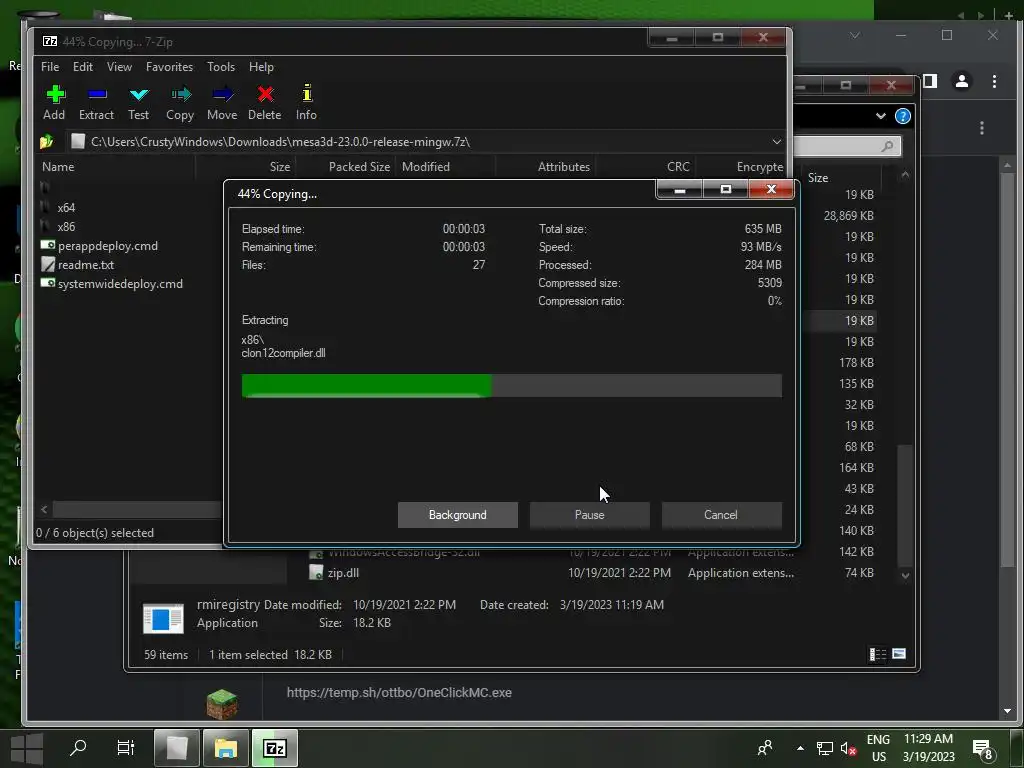Click the Delete toolbar icon
This screenshot has width=1024, height=768.
265,95
